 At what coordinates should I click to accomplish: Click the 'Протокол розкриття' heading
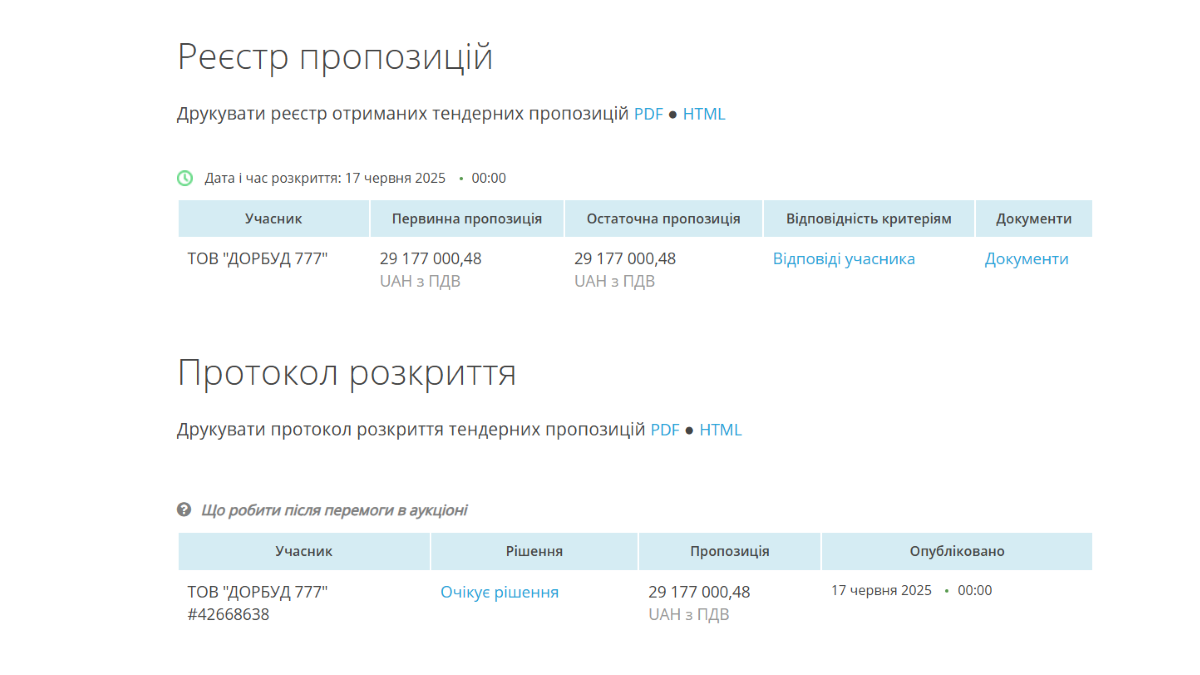[346, 373]
